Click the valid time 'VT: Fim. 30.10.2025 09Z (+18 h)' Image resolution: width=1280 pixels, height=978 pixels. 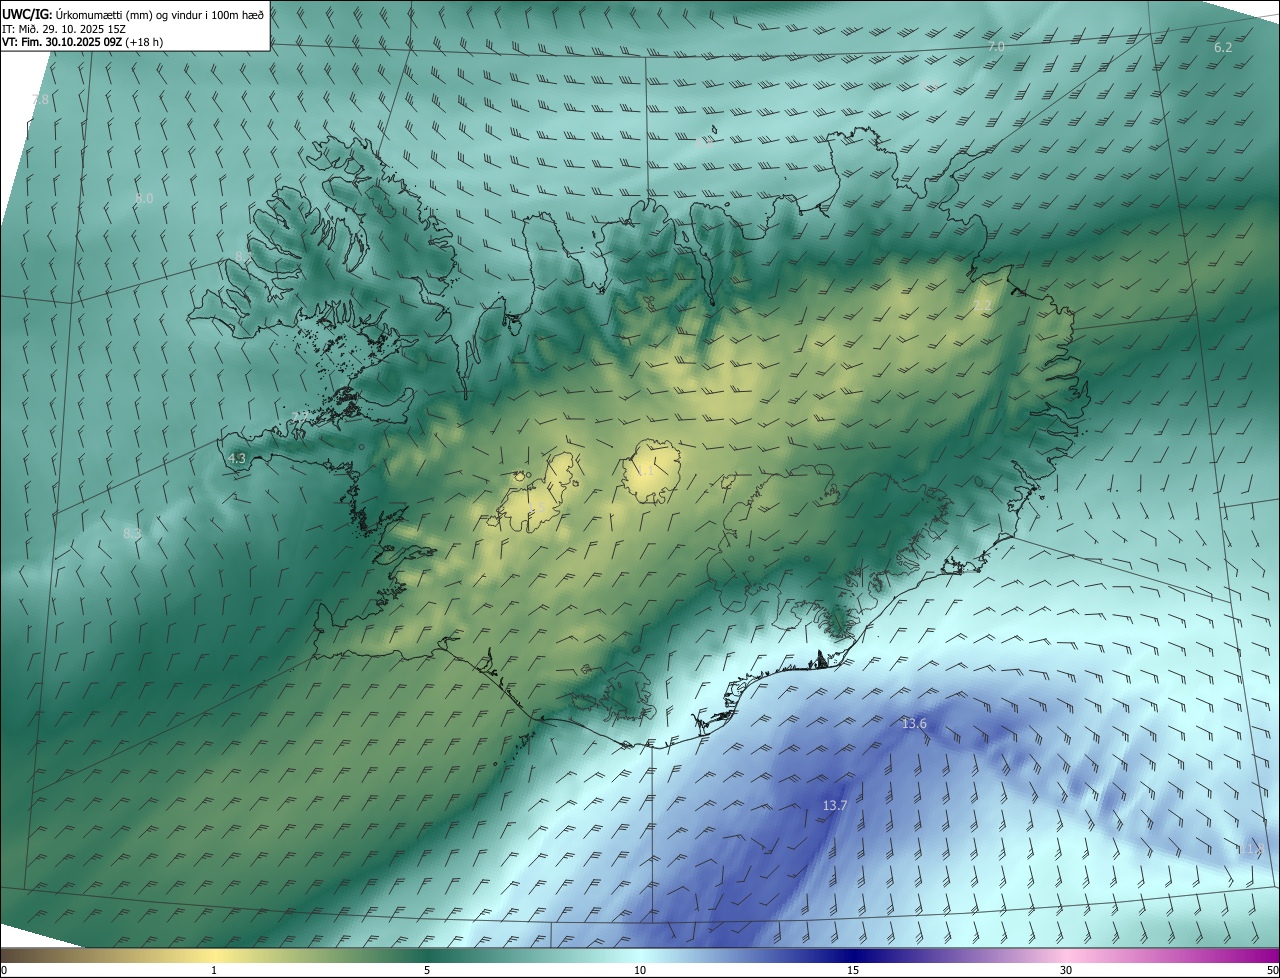pyautogui.click(x=82, y=42)
